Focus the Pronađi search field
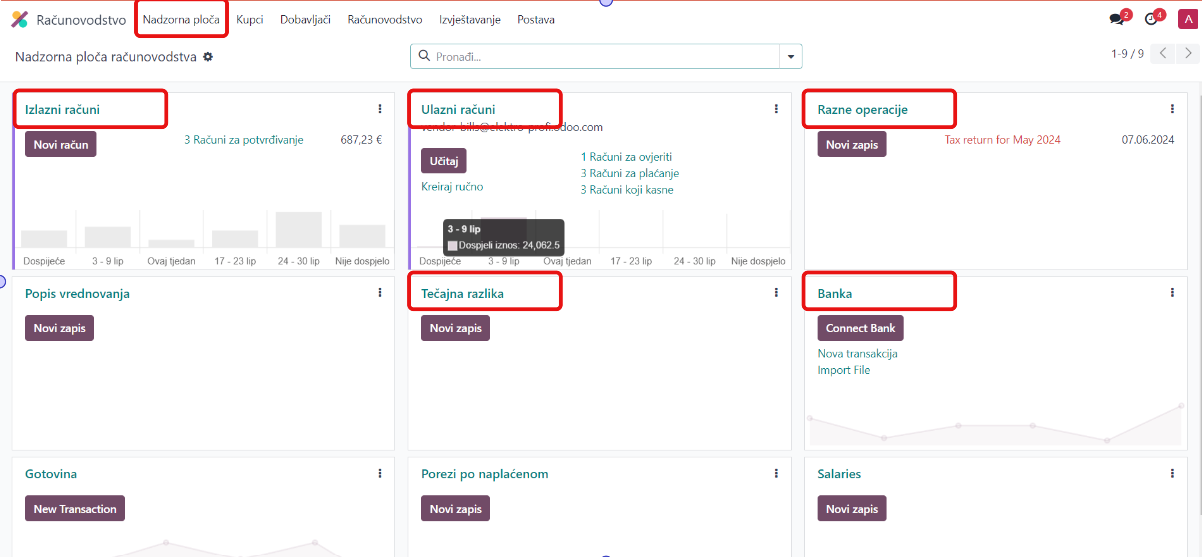Screen dimensions: 1202x557 tap(600, 57)
